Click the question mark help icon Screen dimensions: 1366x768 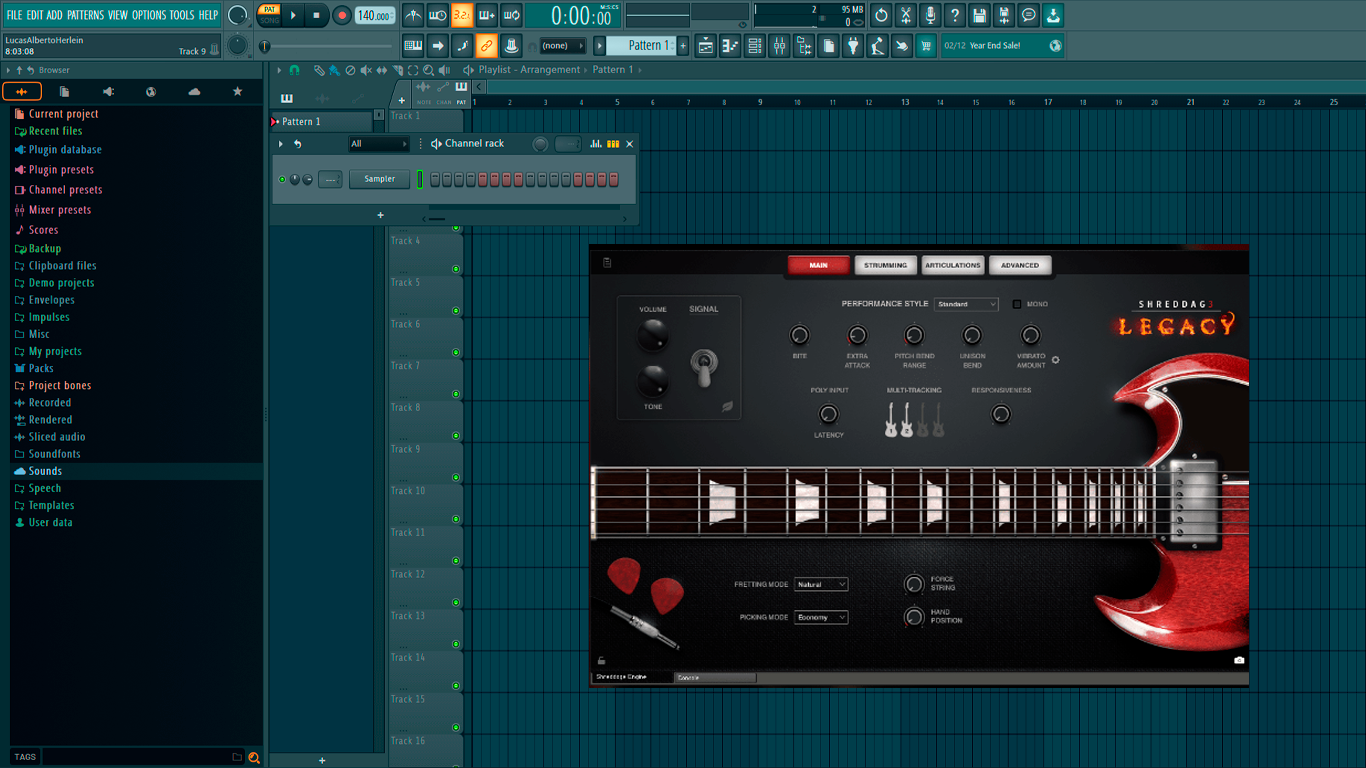955,15
